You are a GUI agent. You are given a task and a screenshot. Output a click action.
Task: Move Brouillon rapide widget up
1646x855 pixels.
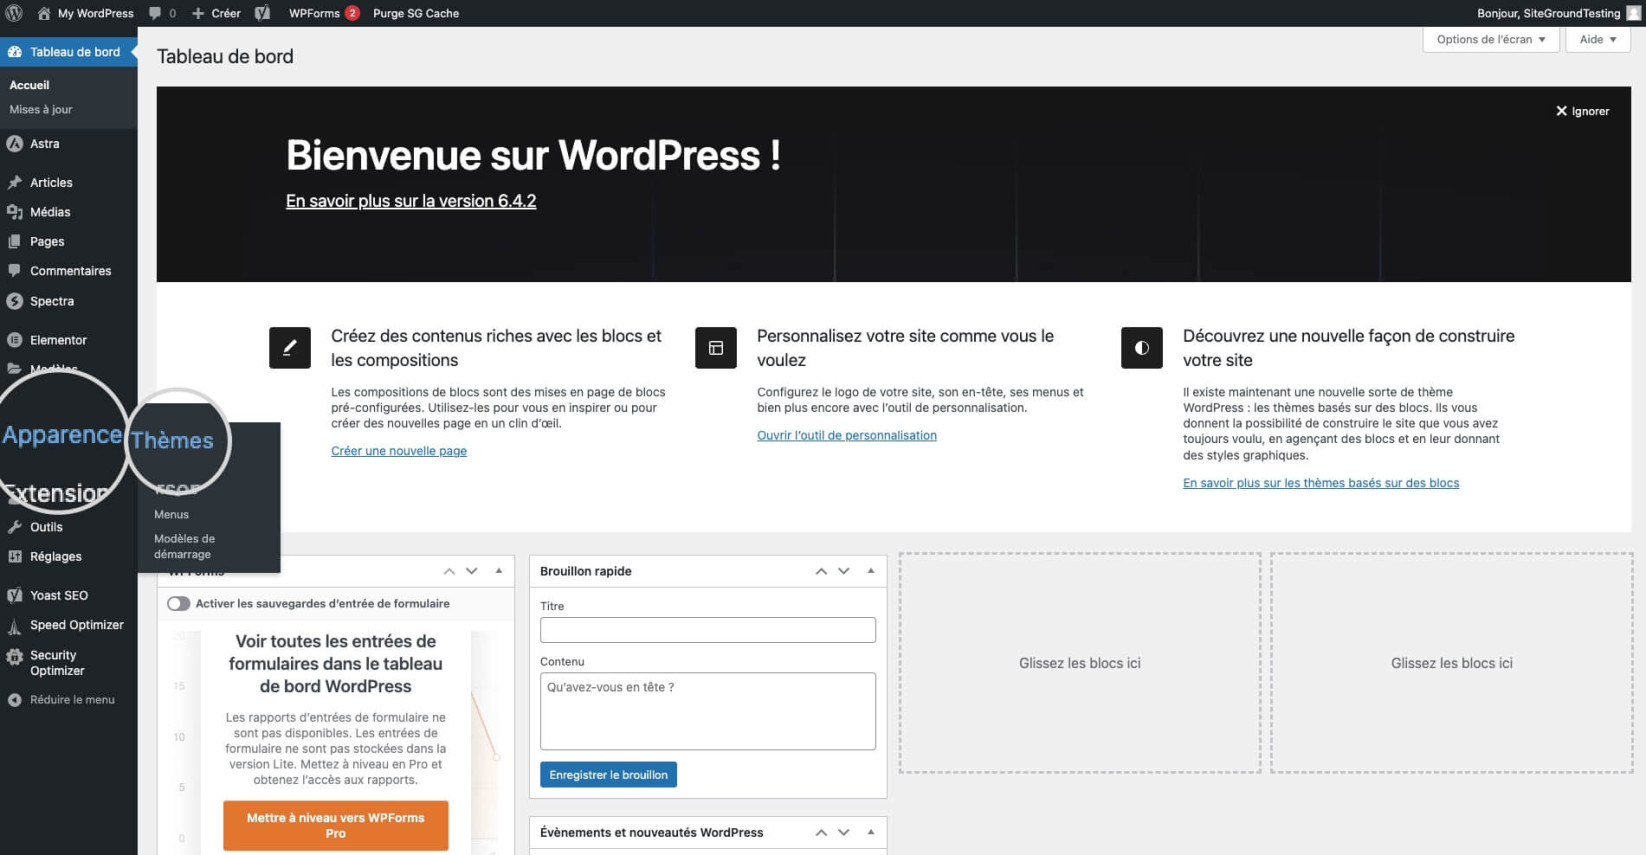821,571
